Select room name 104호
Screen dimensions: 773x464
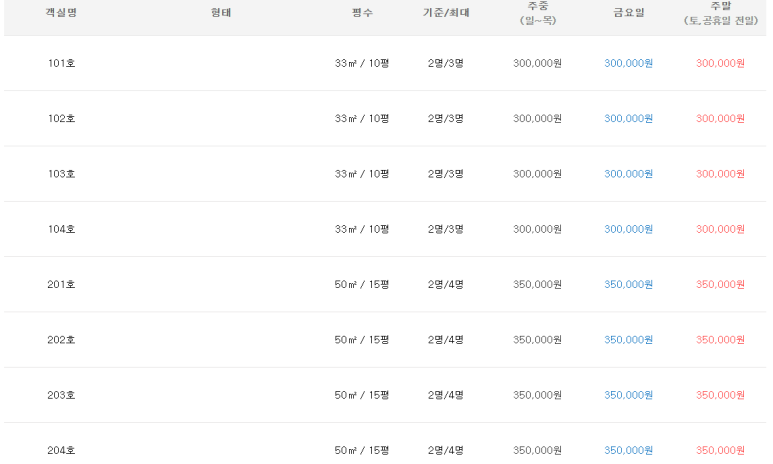[x=61, y=229]
